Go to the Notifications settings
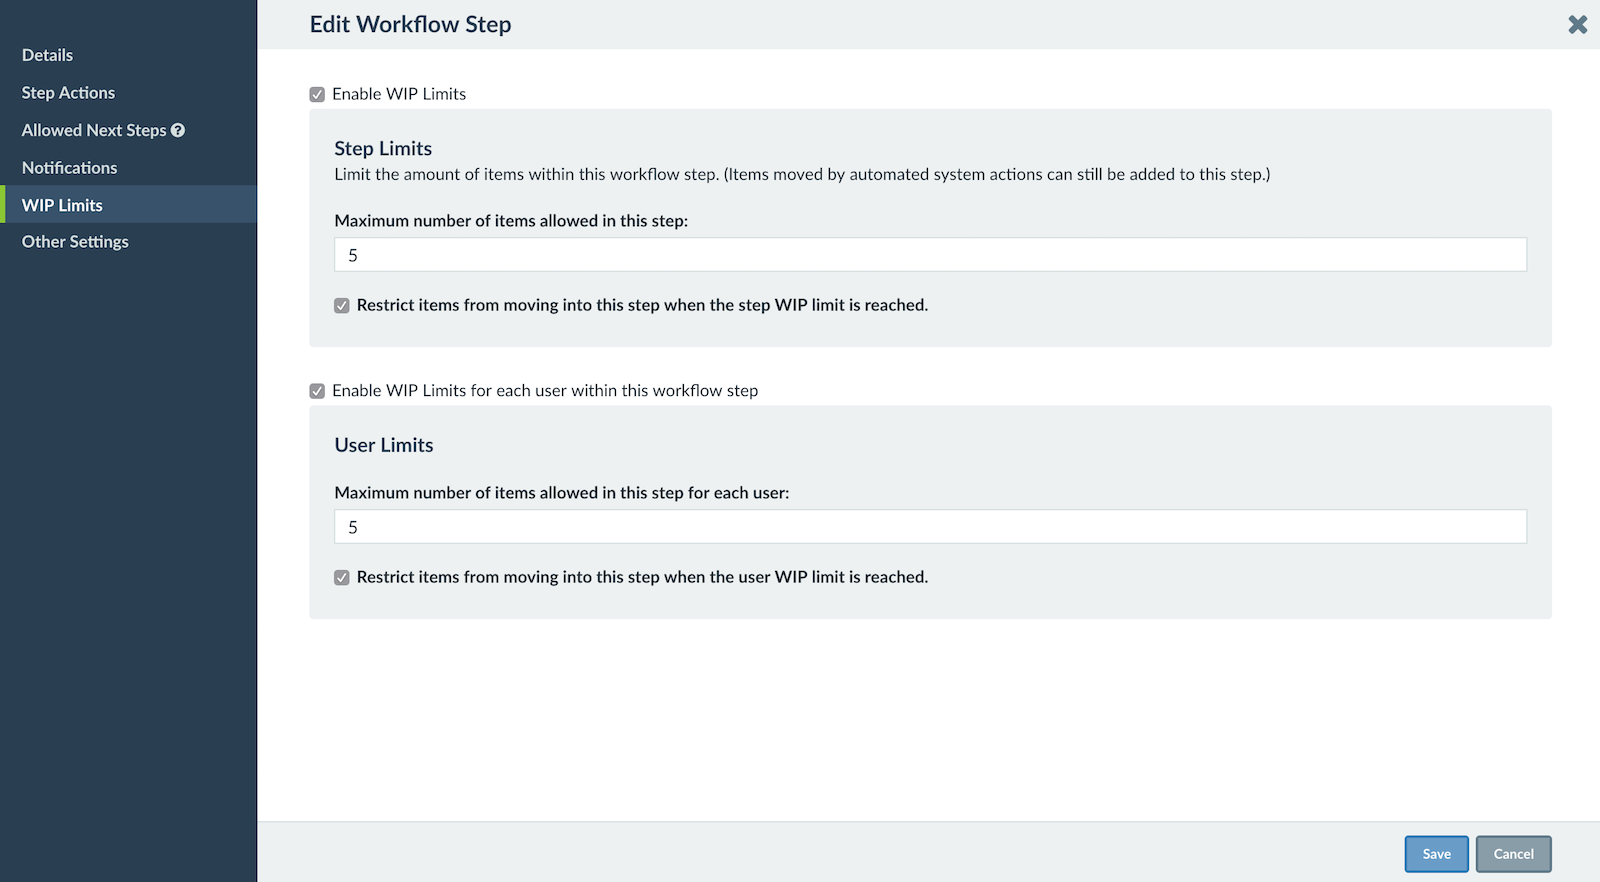 coord(69,167)
